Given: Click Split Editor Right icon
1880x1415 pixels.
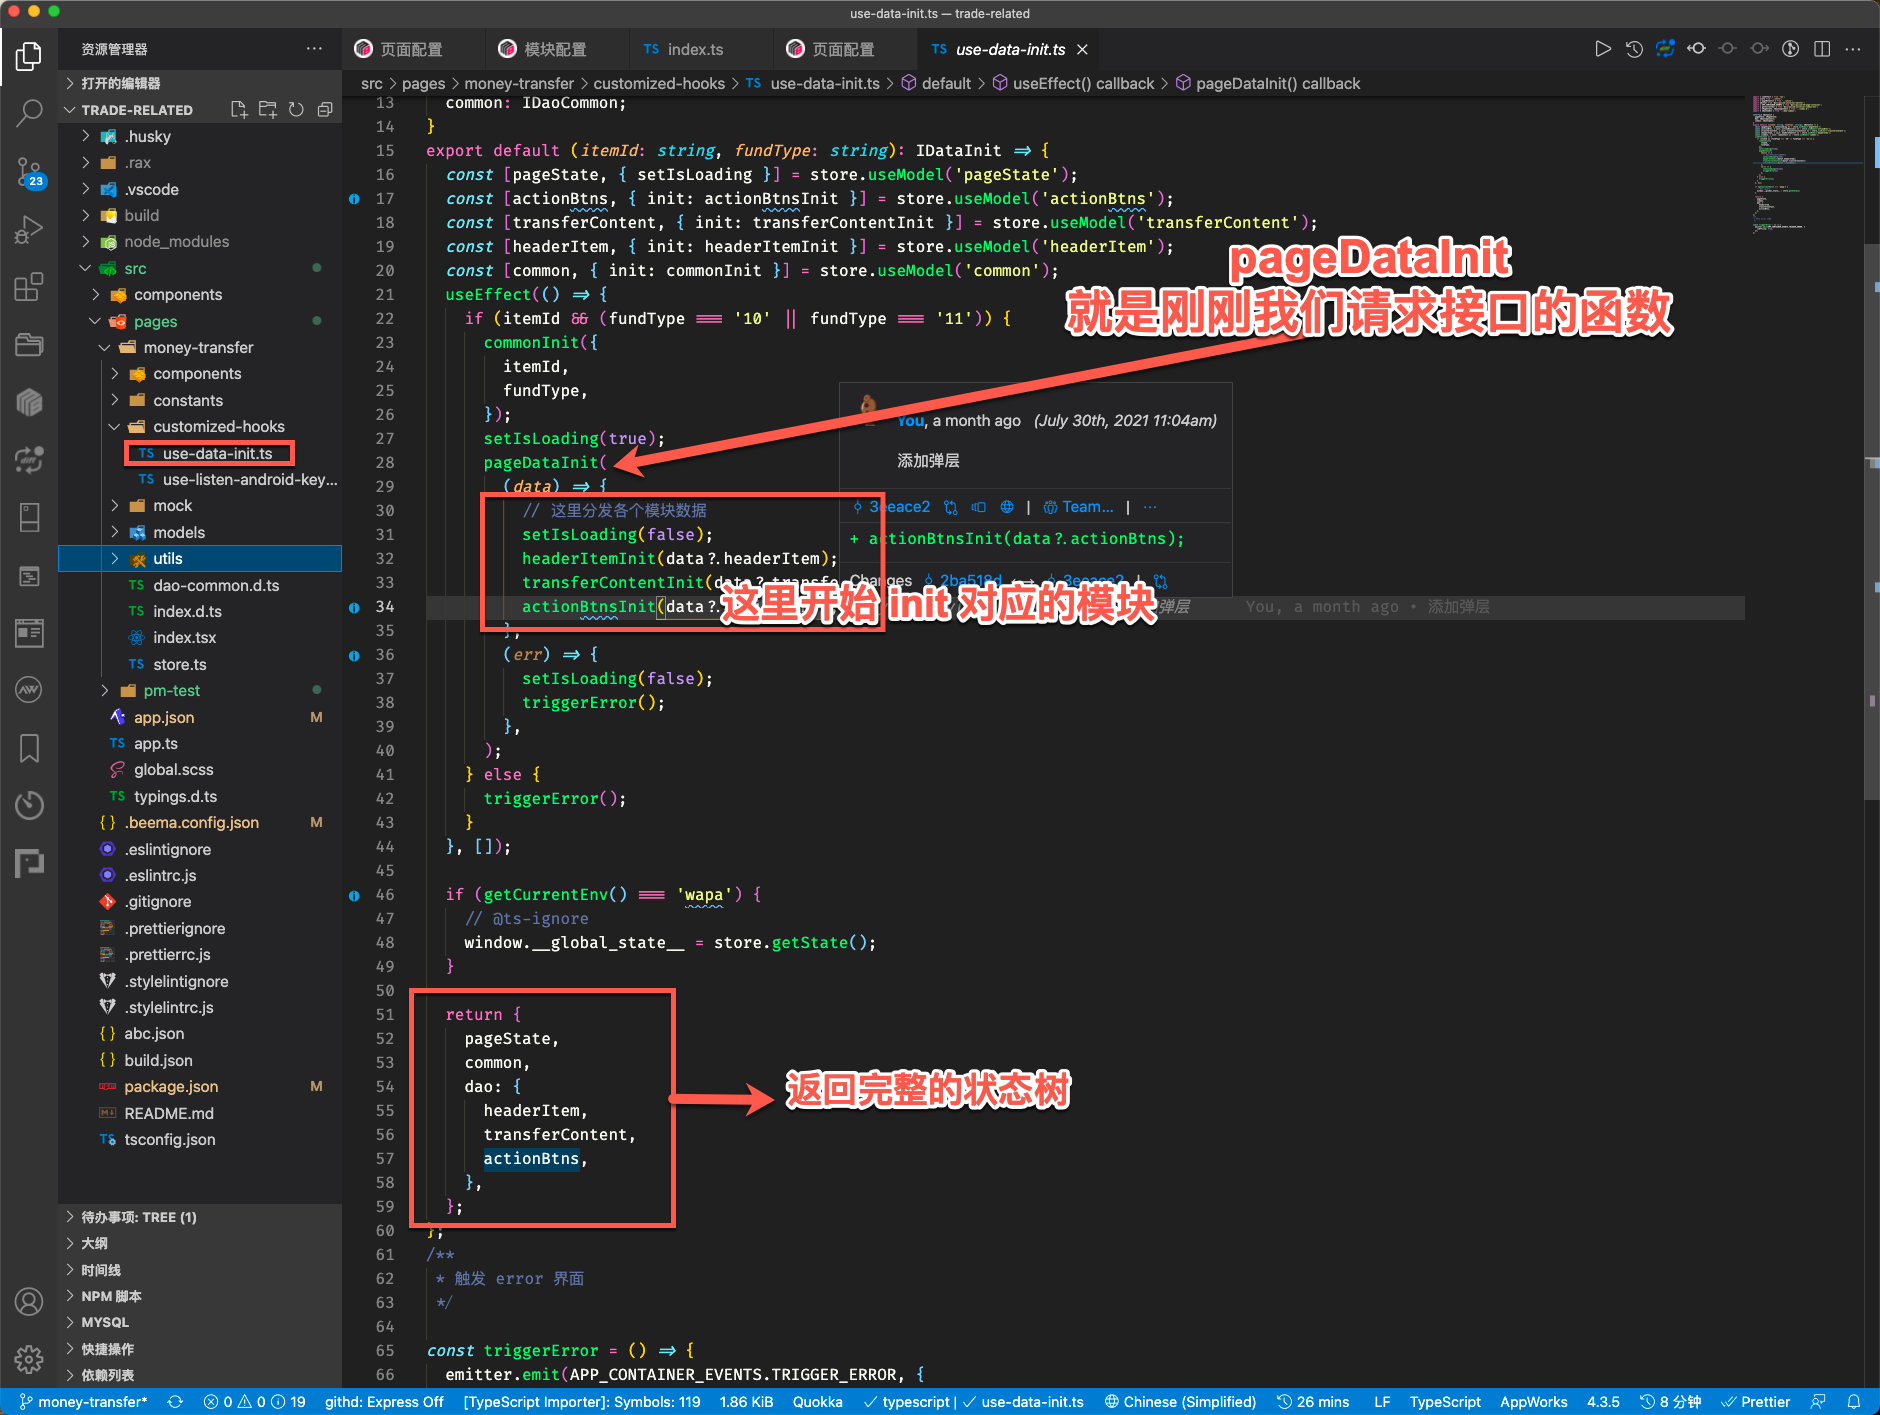Looking at the screenshot, I should point(1822,49).
